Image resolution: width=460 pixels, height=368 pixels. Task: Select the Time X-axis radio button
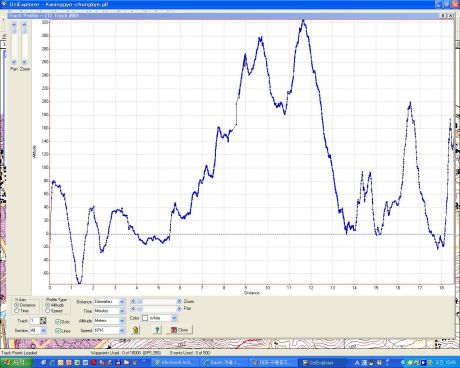(x=16, y=311)
